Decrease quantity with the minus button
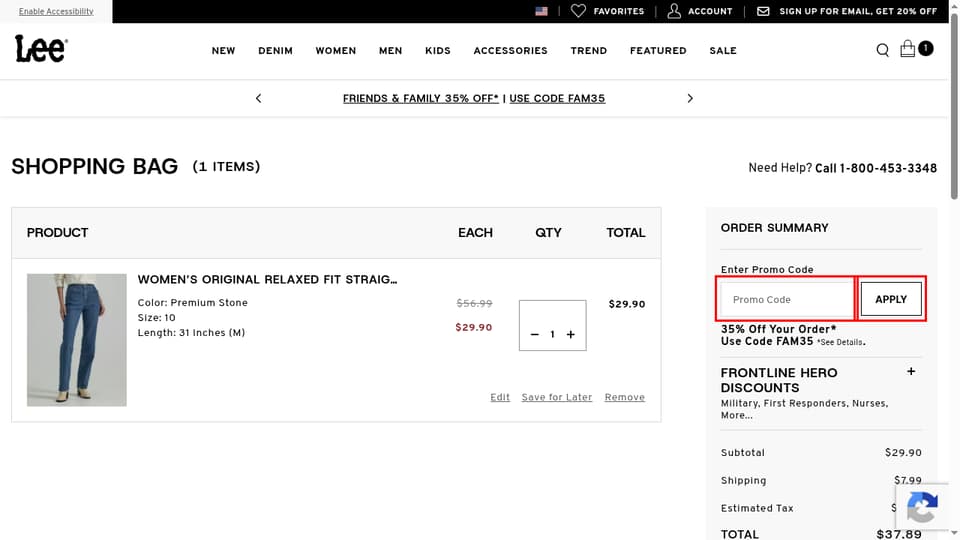This screenshot has height=540, width=960. (x=534, y=334)
